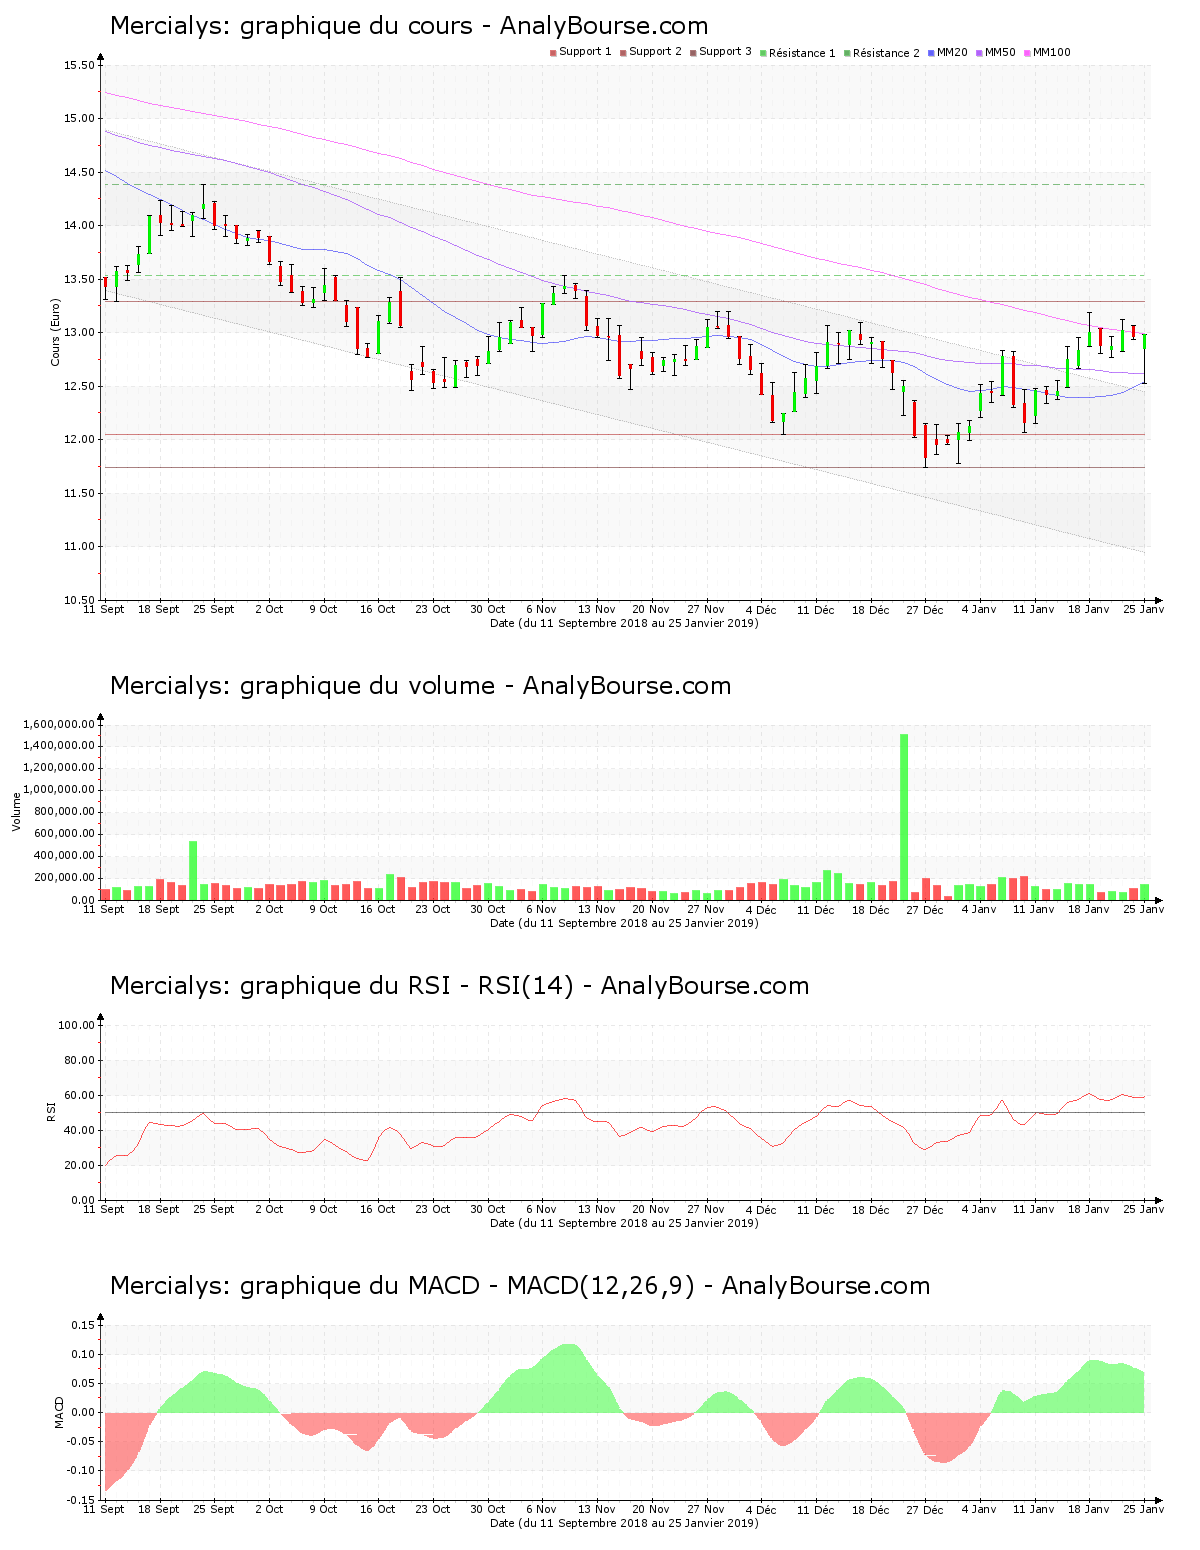
Task: Click '11 Sept' date on price chart axis
Action: (x=104, y=609)
